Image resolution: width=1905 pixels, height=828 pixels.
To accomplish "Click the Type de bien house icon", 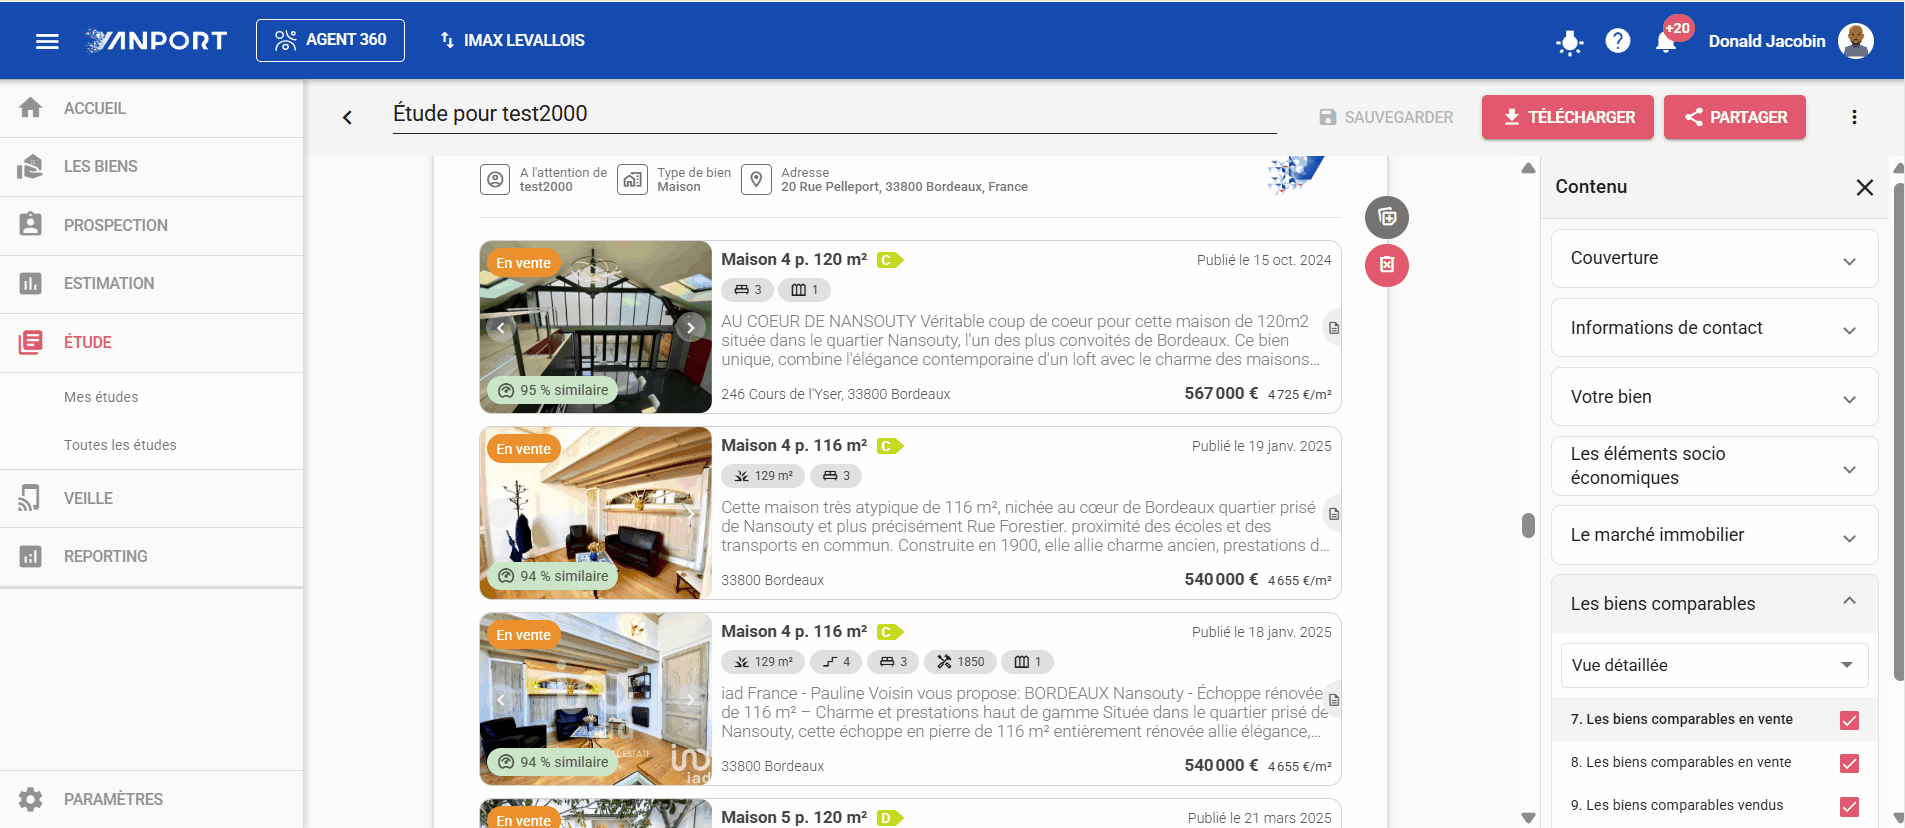I will pyautogui.click(x=632, y=180).
